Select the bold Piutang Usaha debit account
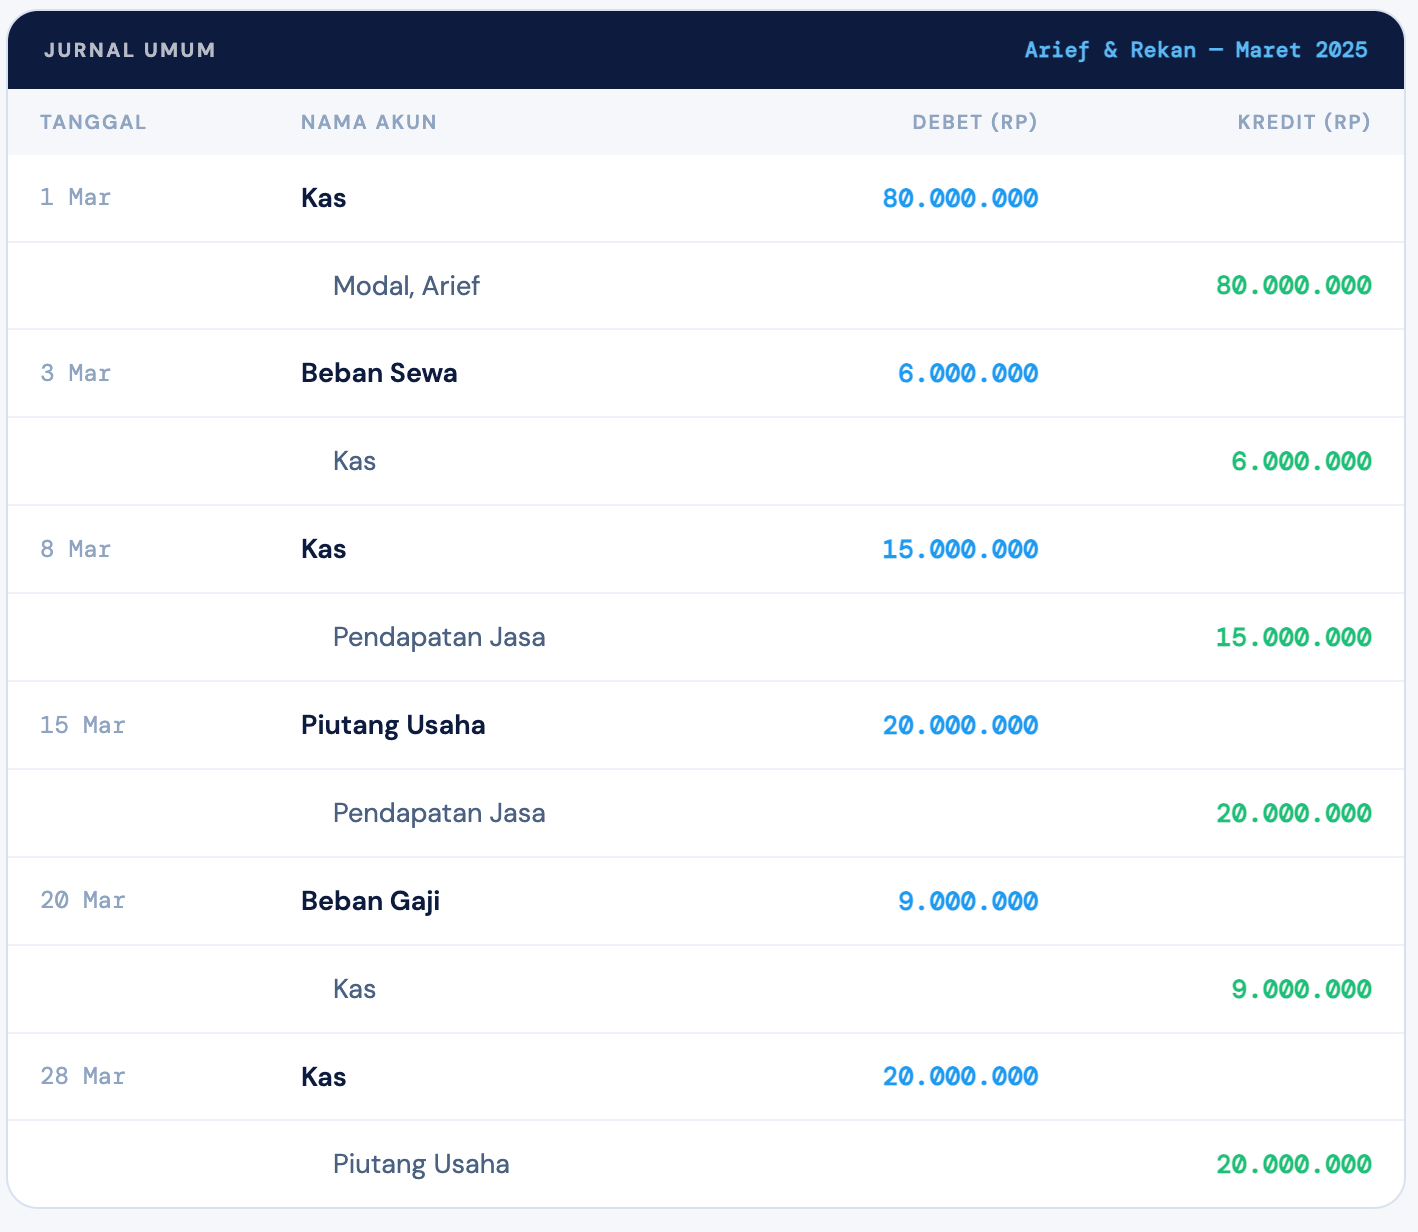The height and width of the screenshot is (1232, 1418). [393, 725]
